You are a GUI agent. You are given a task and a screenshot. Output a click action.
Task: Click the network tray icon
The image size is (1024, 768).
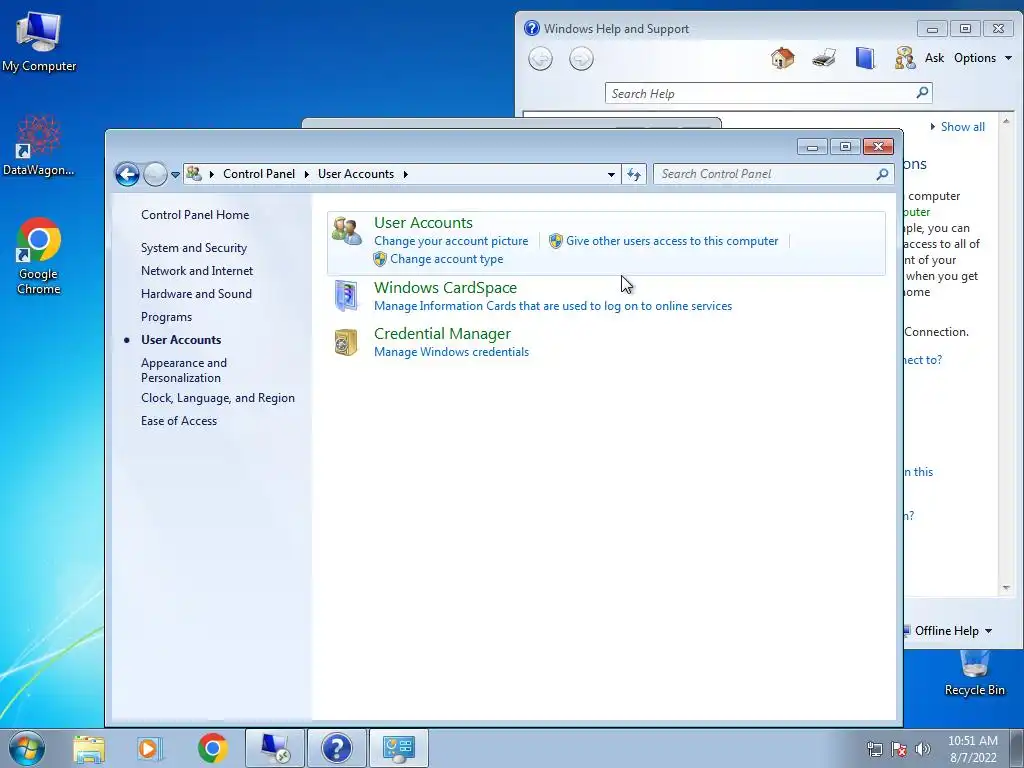pyautogui.click(x=874, y=749)
